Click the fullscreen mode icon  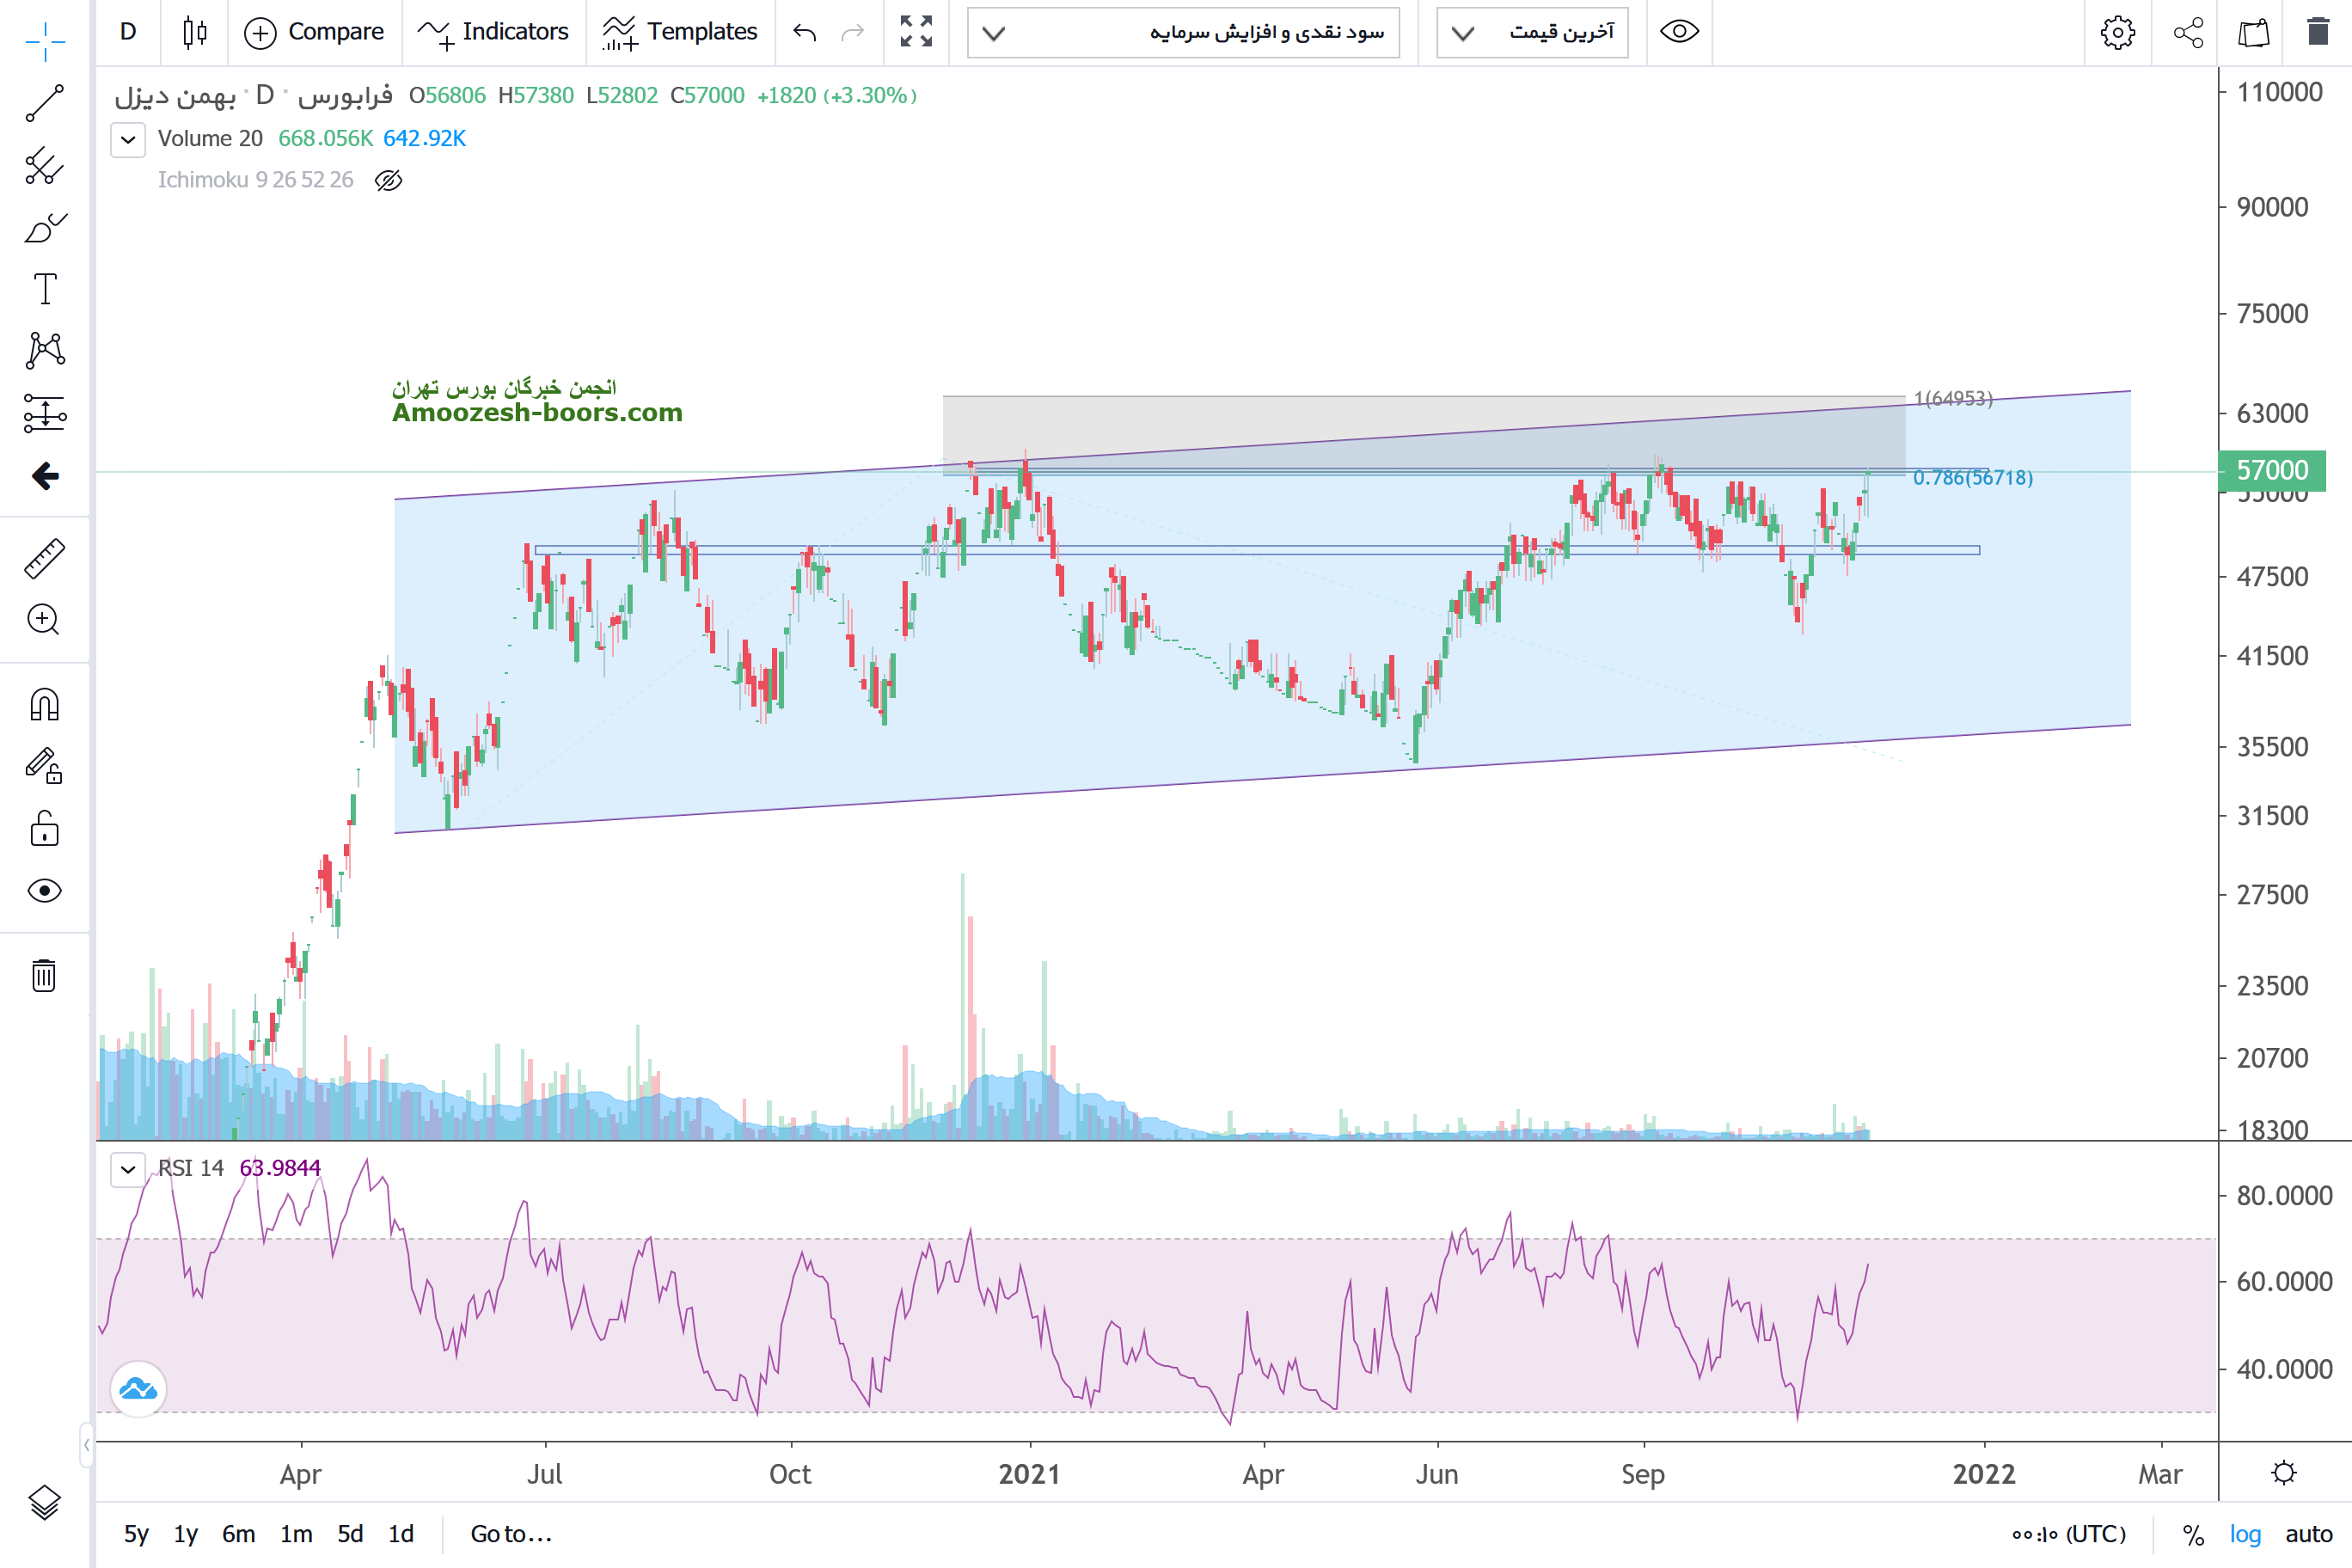point(915,32)
